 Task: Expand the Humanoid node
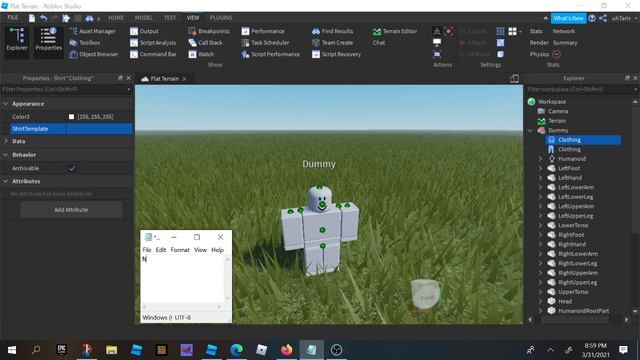pyautogui.click(x=540, y=159)
